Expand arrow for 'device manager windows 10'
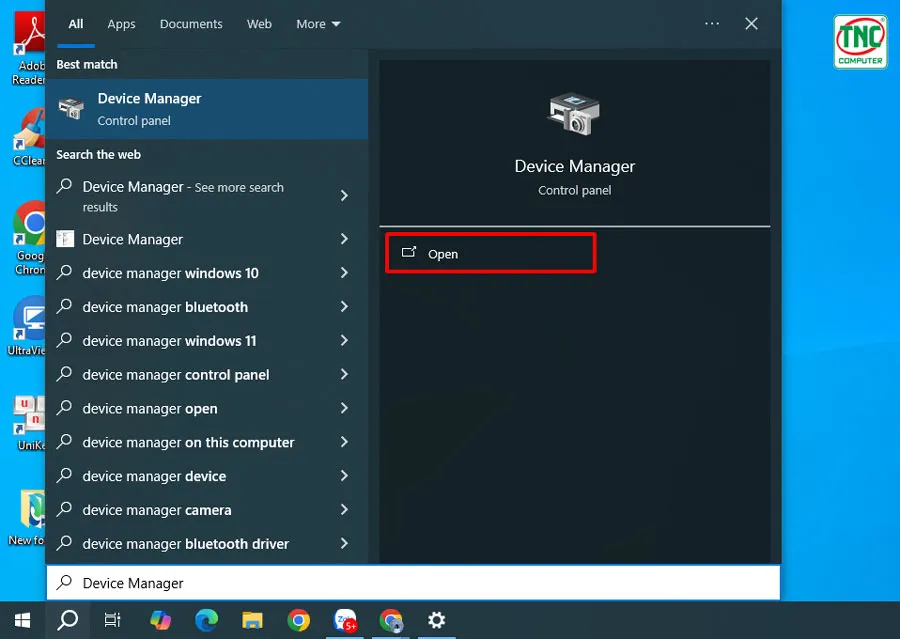 [x=344, y=273]
